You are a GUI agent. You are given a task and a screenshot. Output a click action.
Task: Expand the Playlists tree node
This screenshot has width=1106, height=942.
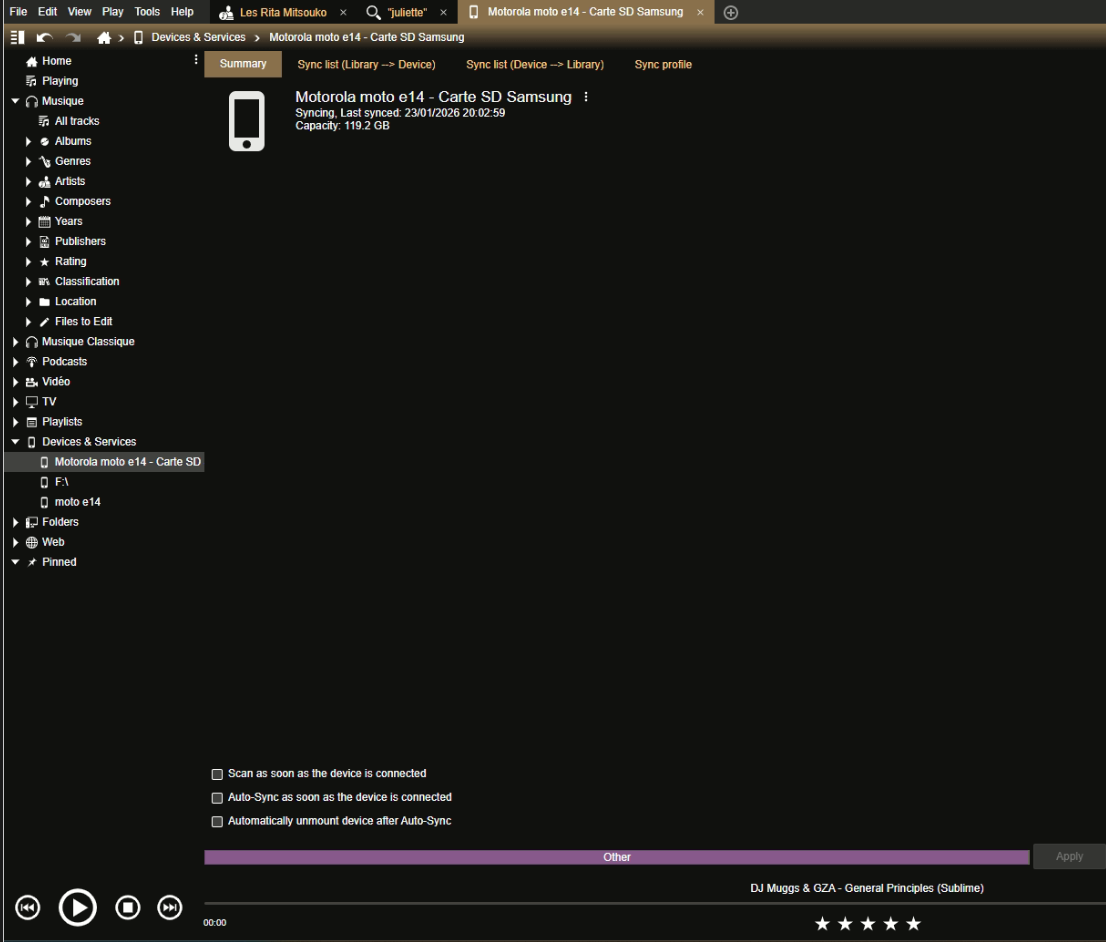(16, 422)
